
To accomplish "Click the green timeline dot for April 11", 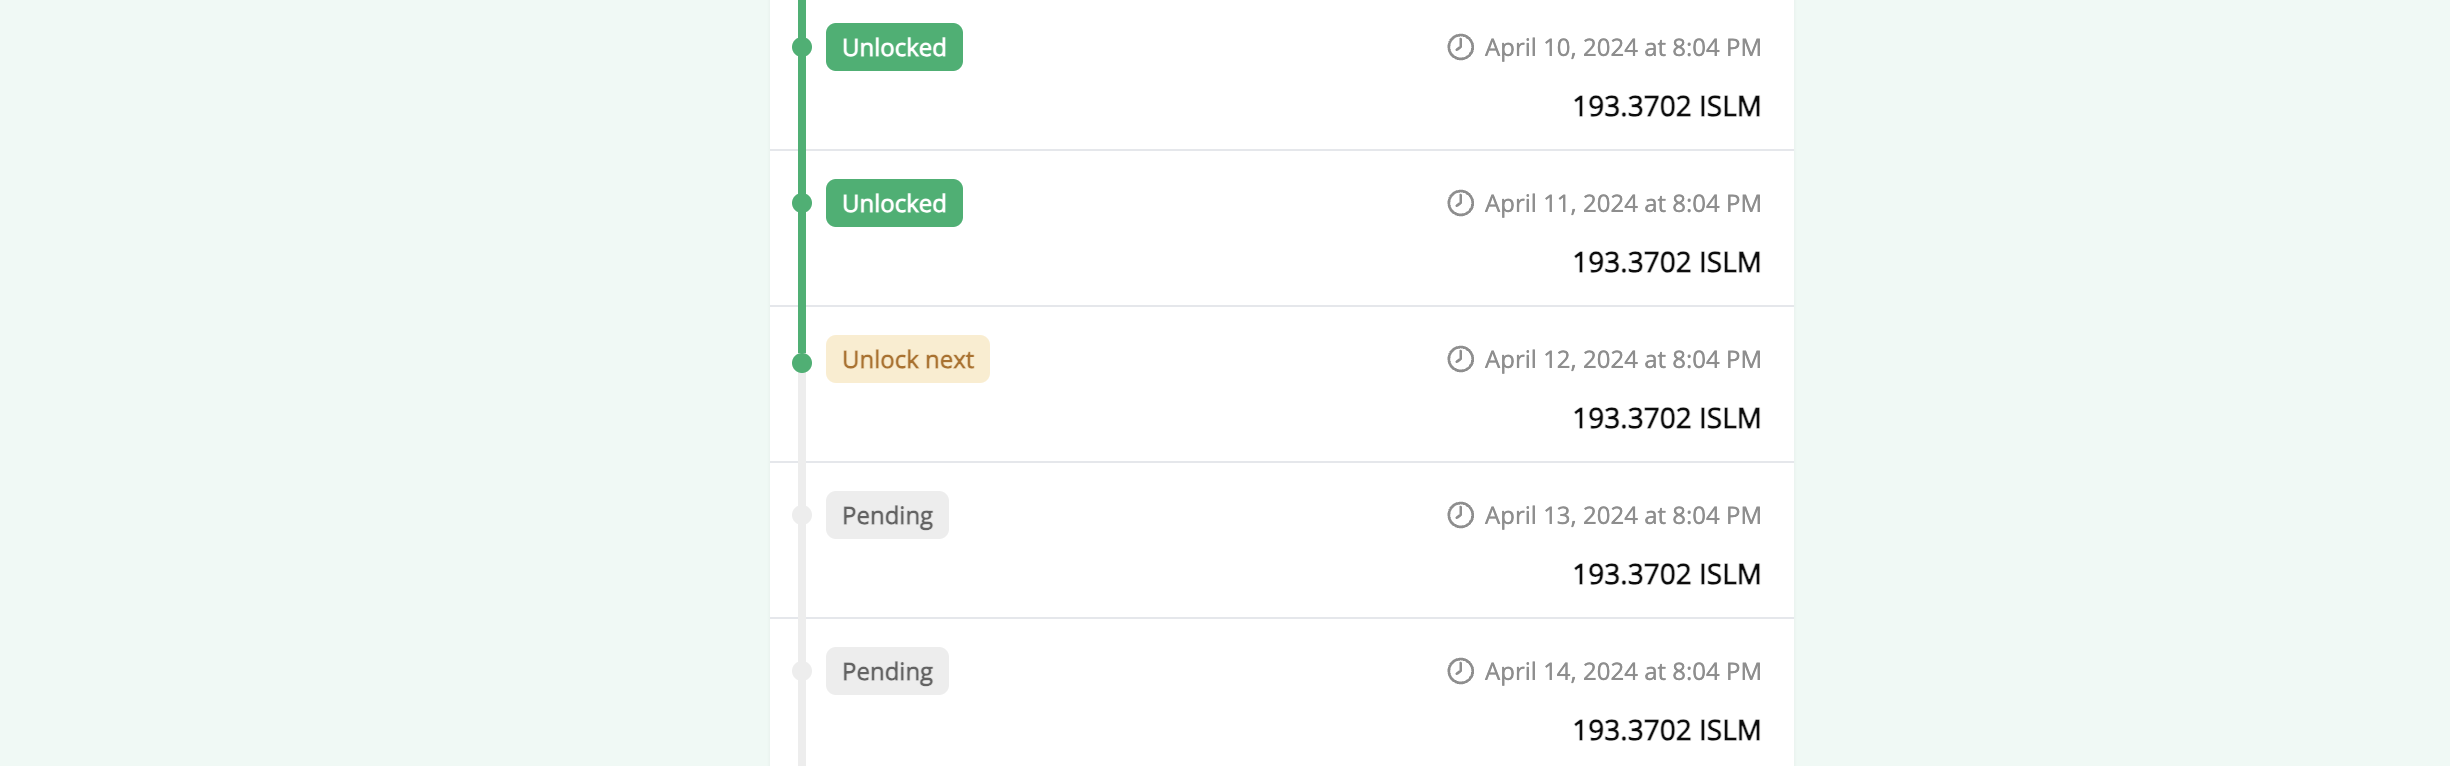I will (802, 203).
